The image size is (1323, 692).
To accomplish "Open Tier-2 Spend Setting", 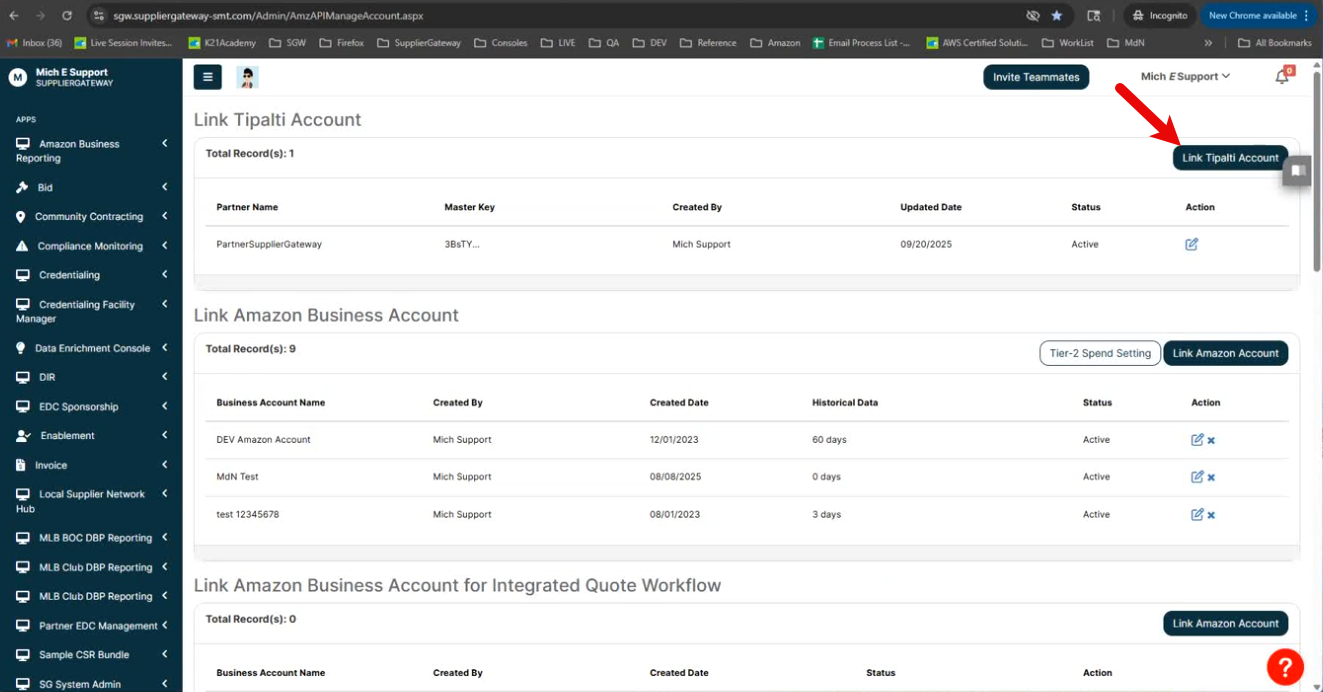I will tap(1100, 353).
